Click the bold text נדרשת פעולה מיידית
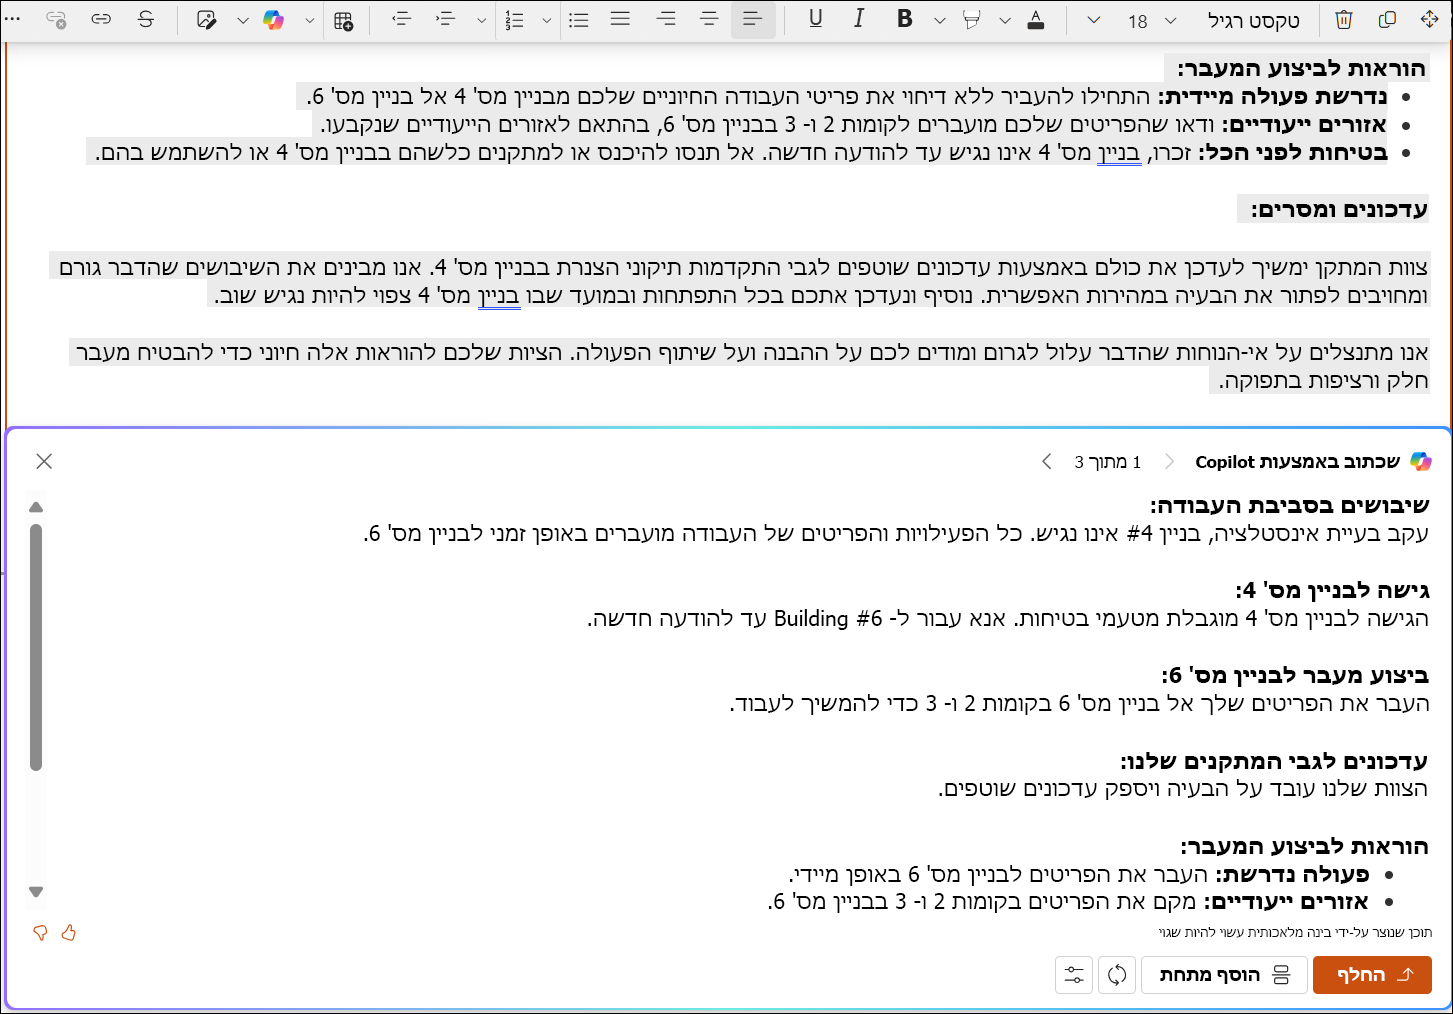 (x=1272, y=96)
